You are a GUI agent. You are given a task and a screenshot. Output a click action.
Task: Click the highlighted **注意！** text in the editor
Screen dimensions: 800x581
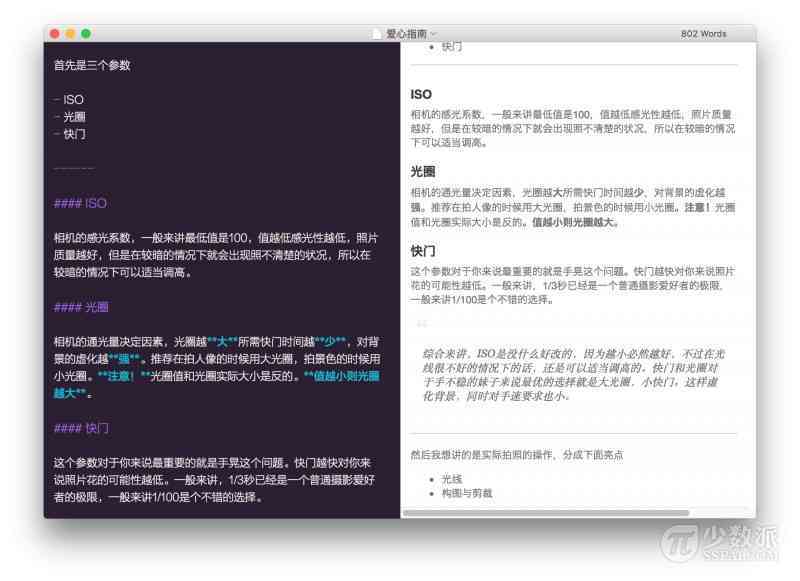pyautogui.click(x=123, y=376)
